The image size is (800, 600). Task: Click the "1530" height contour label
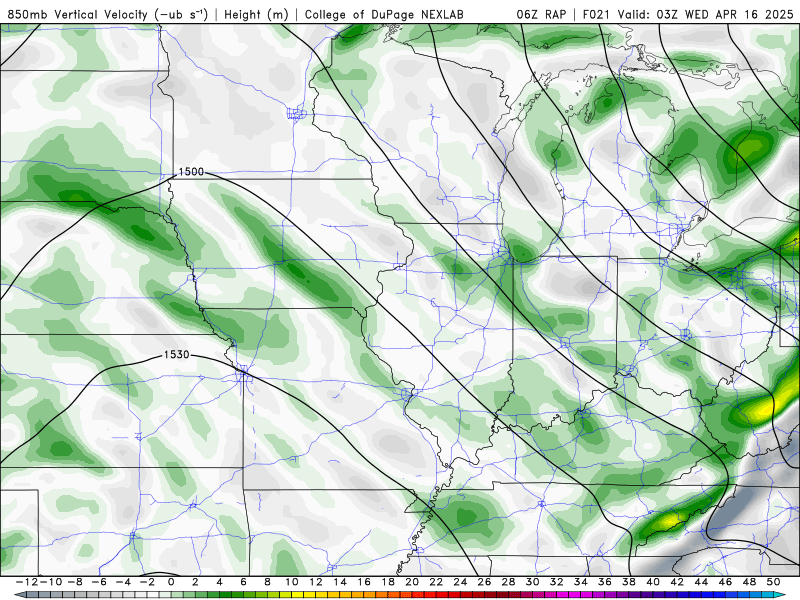click(x=177, y=355)
